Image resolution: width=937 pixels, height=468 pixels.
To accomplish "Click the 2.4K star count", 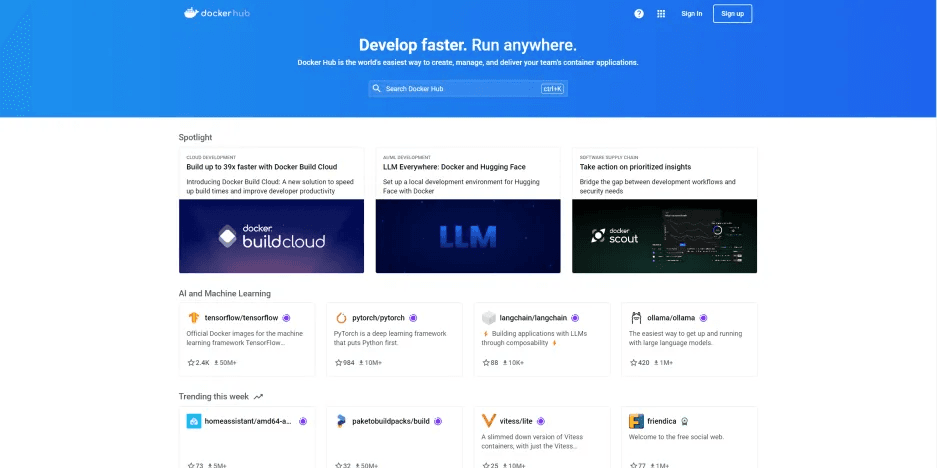I will pyautogui.click(x=203, y=363).
